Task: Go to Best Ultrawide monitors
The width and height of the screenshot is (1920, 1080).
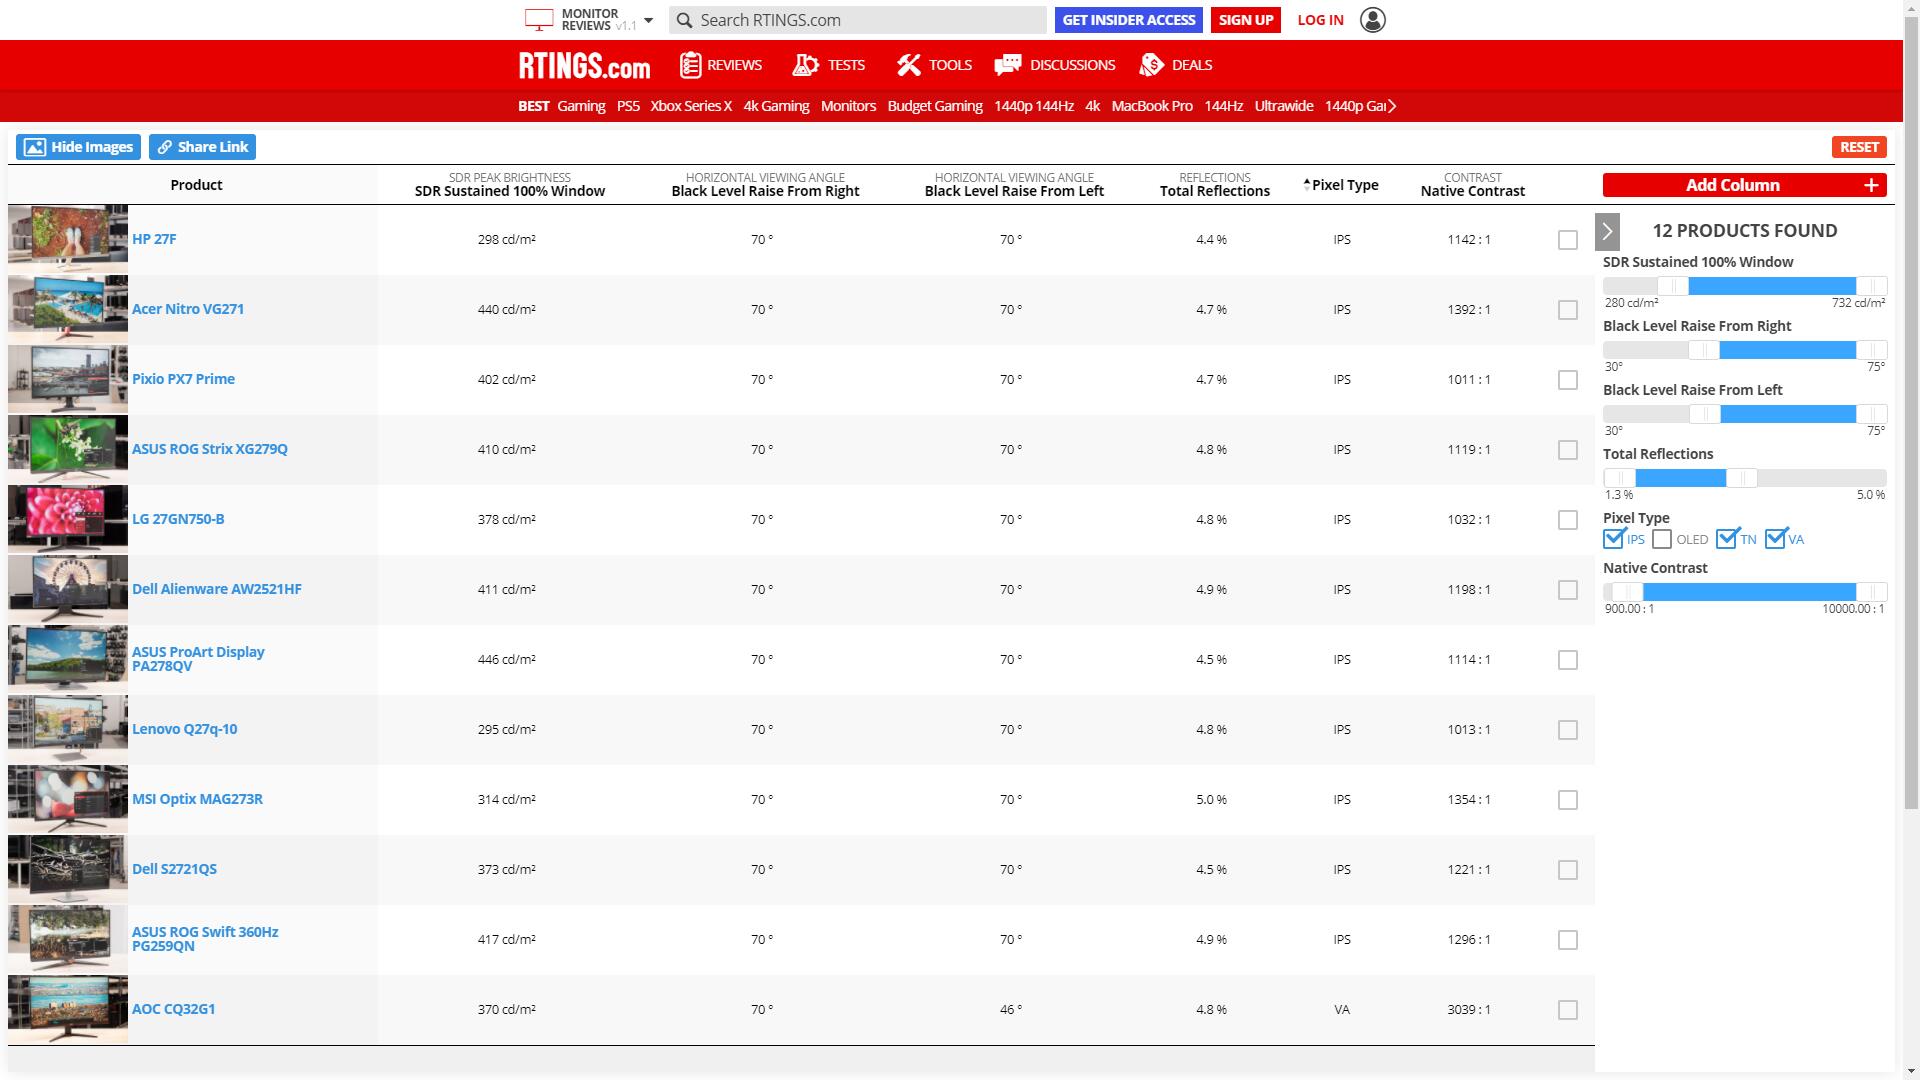Action: click(1284, 106)
